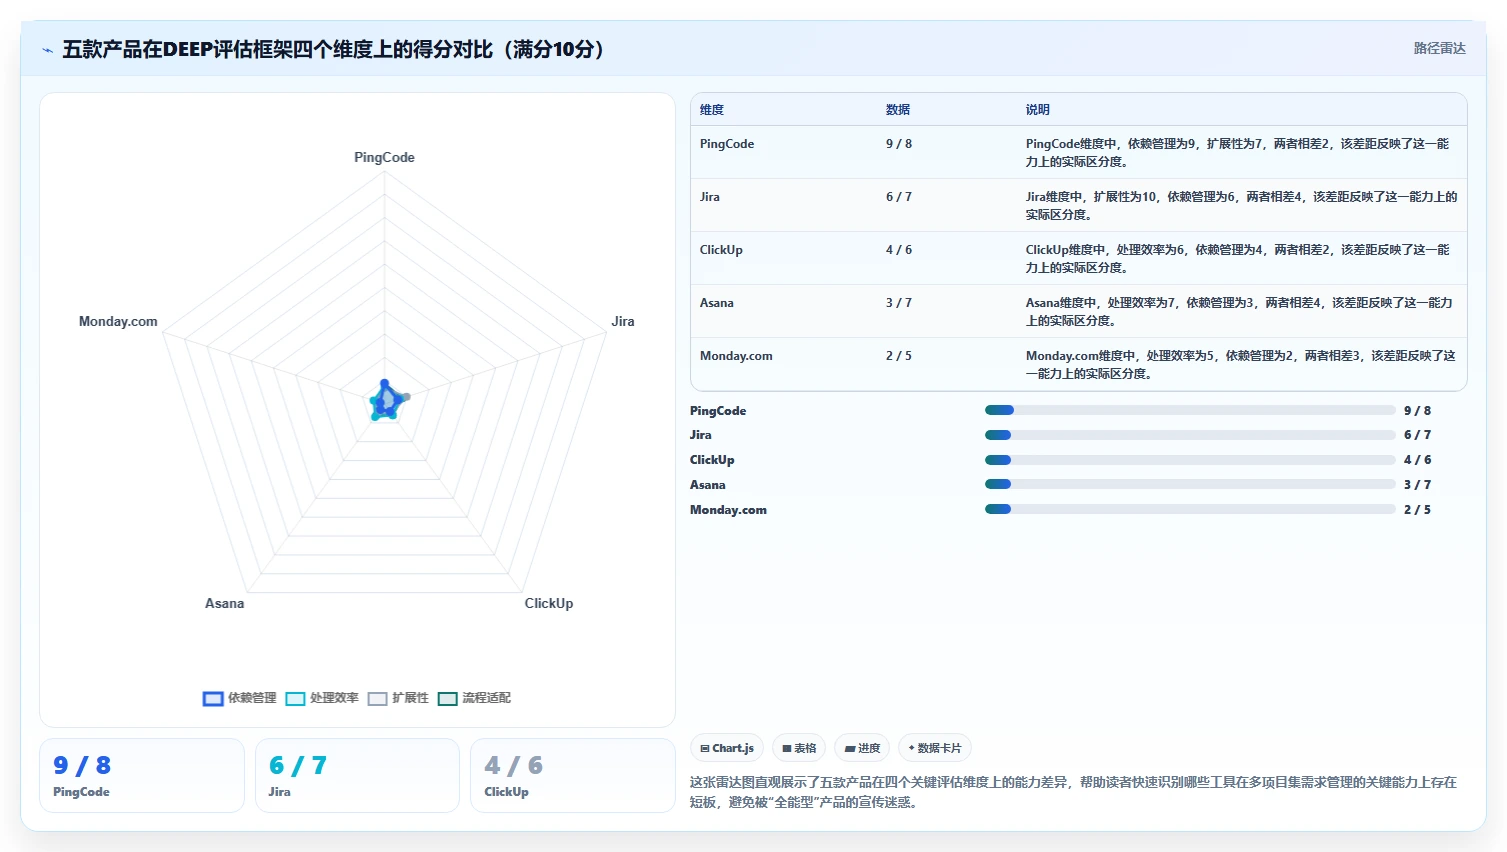The width and height of the screenshot is (1507, 852).
Task: Select the Jira progress bar
Action: pyautogui.click(x=1190, y=435)
